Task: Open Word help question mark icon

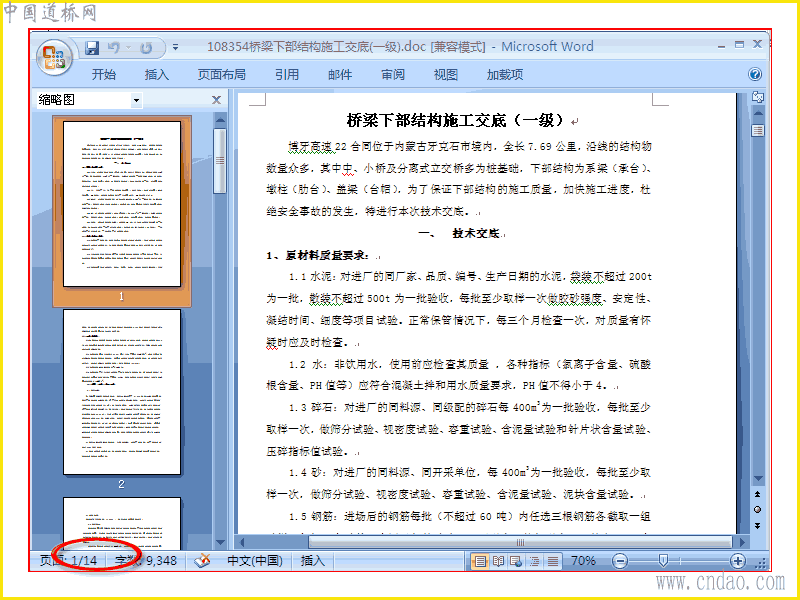Action: [755, 74]
